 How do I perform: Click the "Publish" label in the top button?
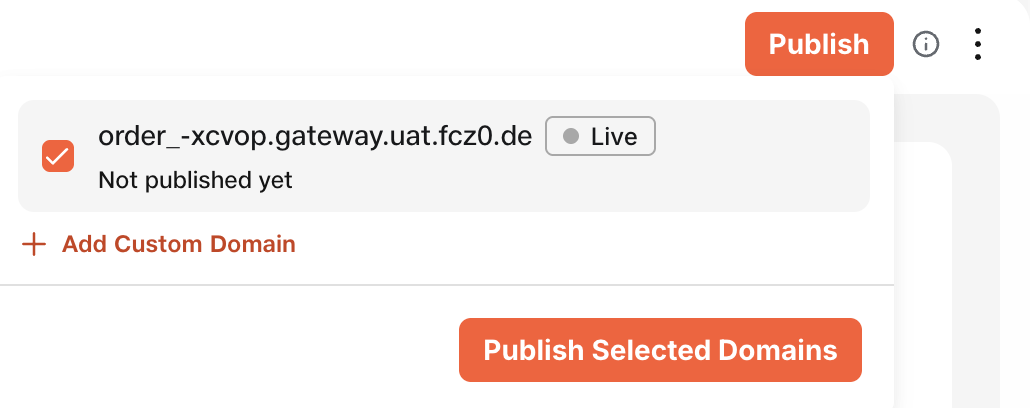[818, 44]
